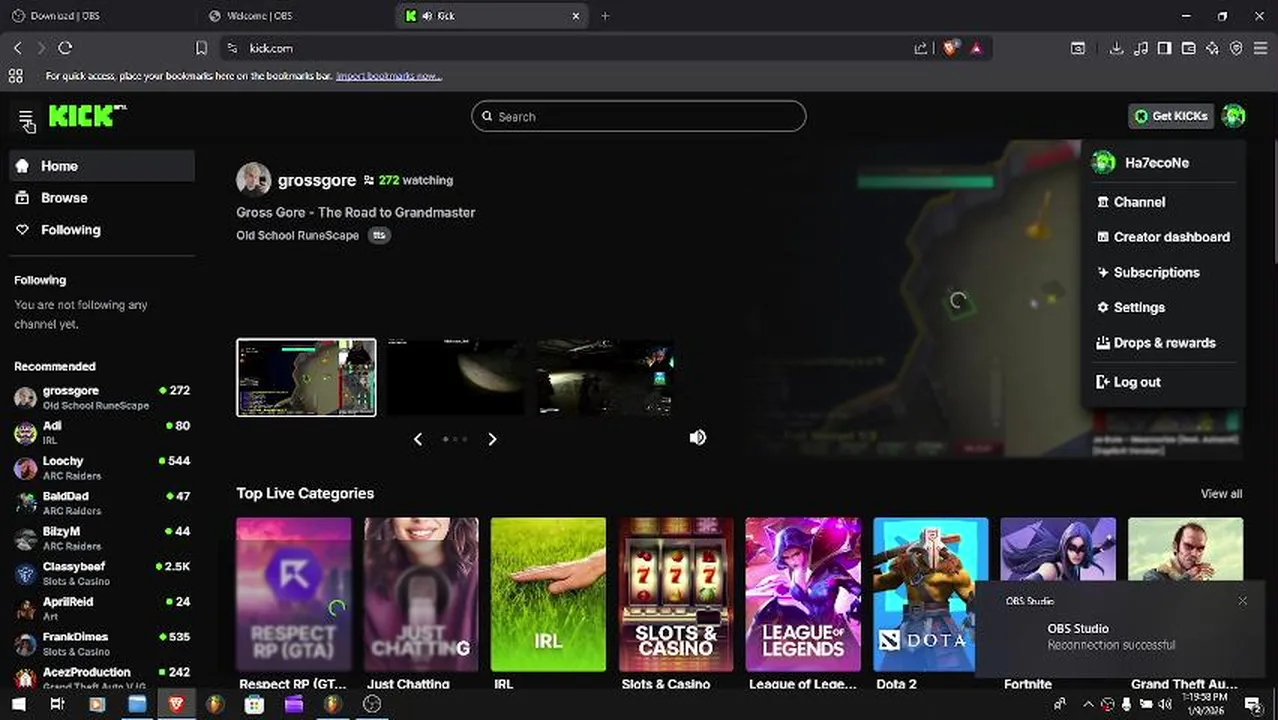Open the OBS Studio taskbar icon
Viewport: 1278px width, 720px height.
pyautogui.click(x=372, y=704)
